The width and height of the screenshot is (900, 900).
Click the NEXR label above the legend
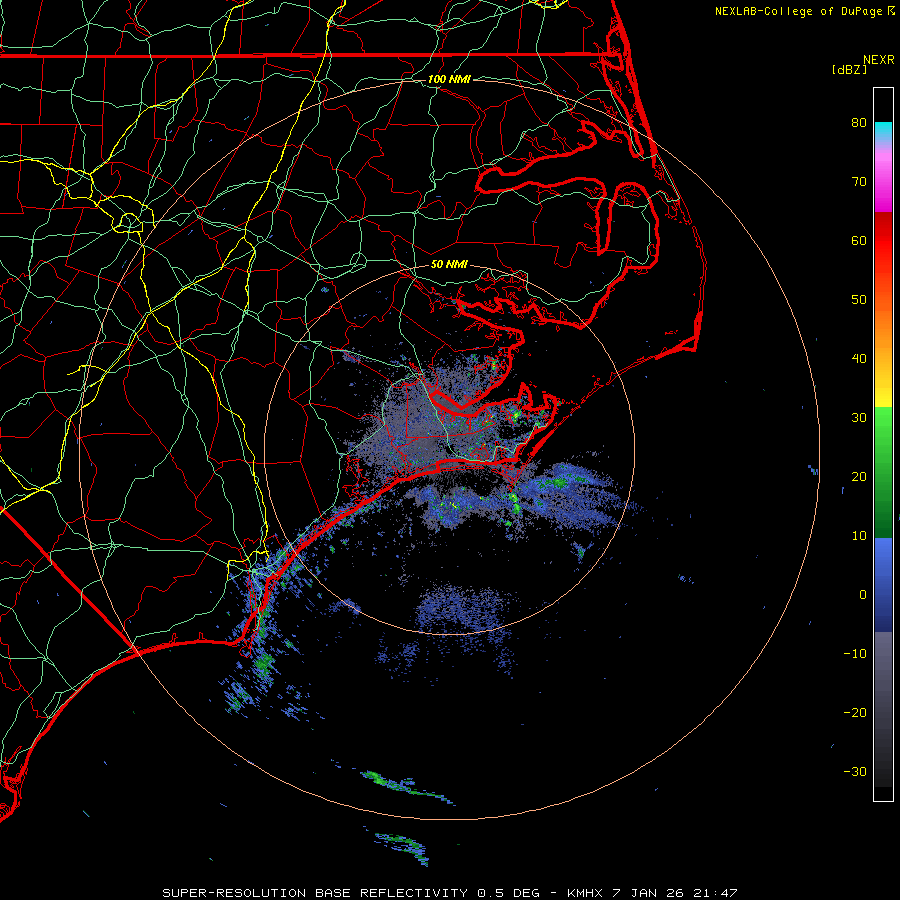[x=879, y=60]
